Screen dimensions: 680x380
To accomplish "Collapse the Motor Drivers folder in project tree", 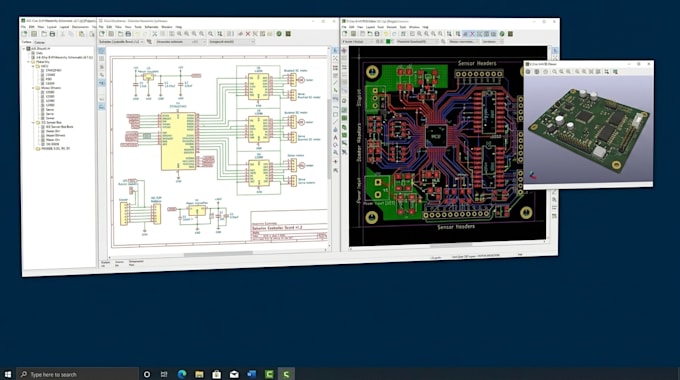I will pos(33,88).
